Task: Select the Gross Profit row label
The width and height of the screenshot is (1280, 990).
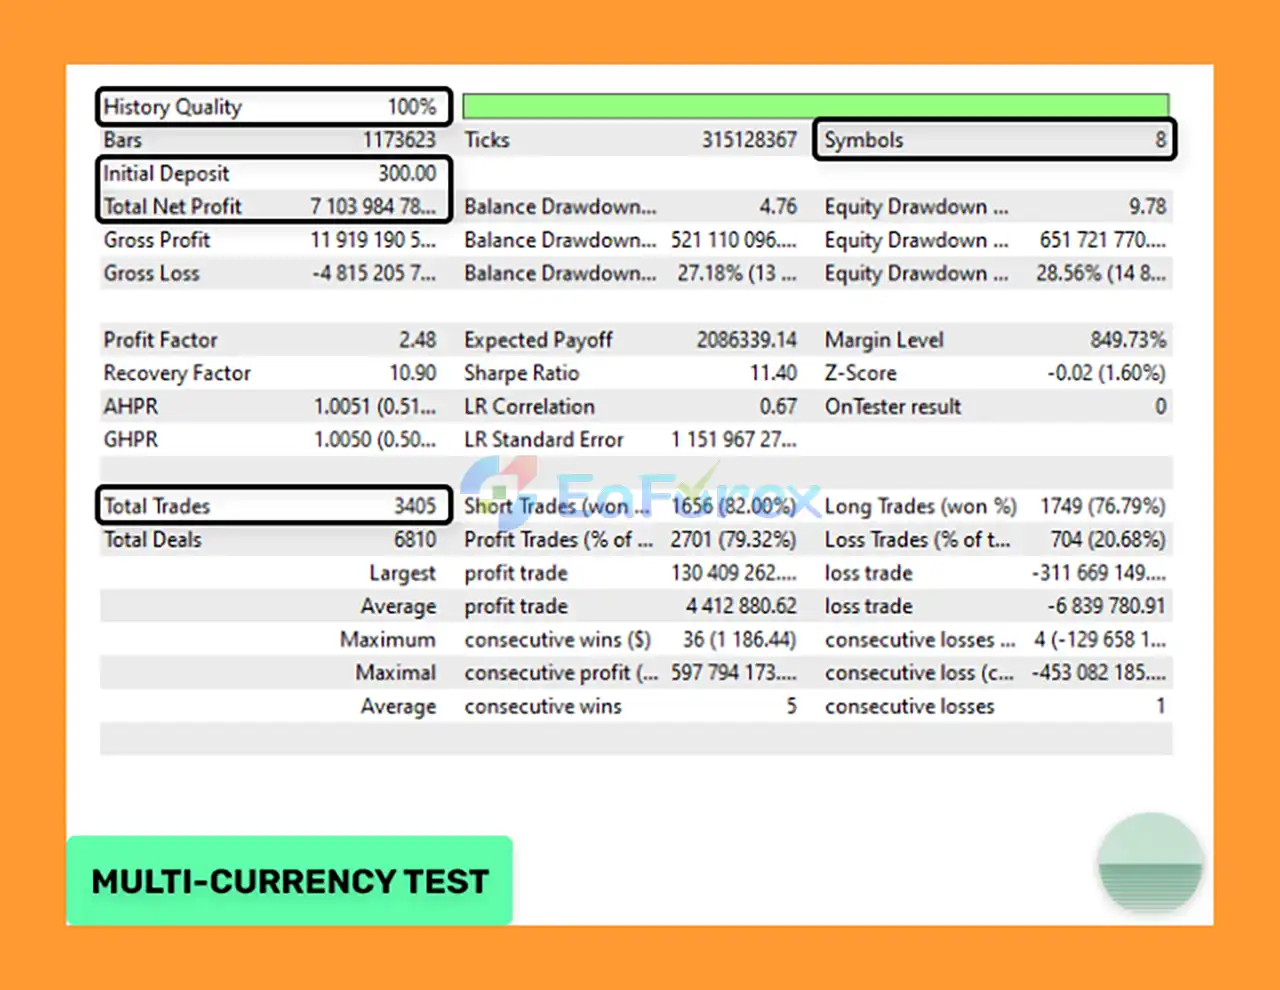Action: click(x=157, y=240)
